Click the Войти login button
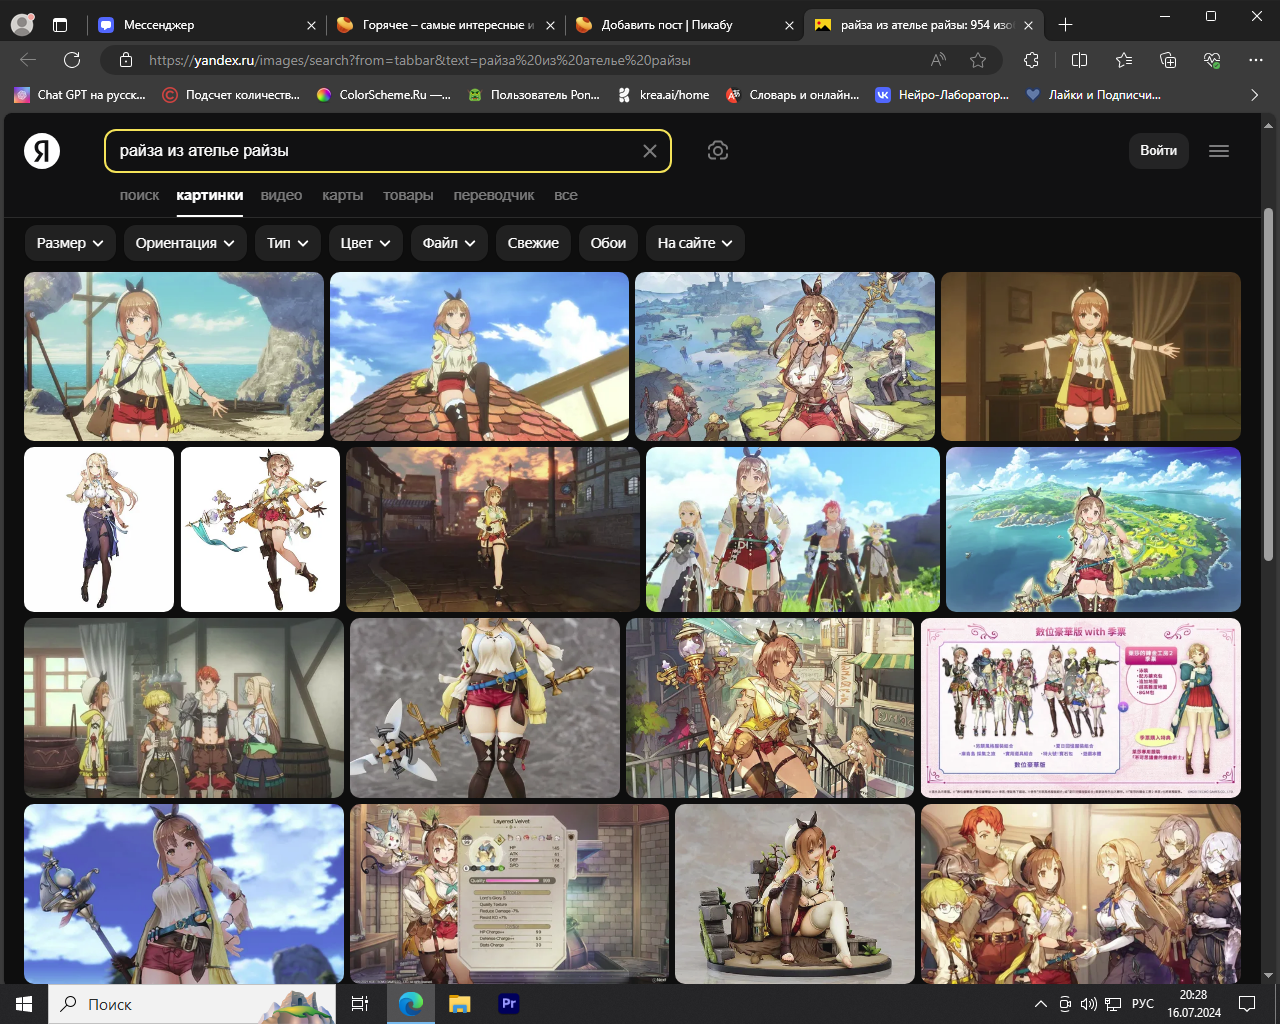Image resolution: width=1280 pixels, height=1024 pixels. (x=1158, y=151)
